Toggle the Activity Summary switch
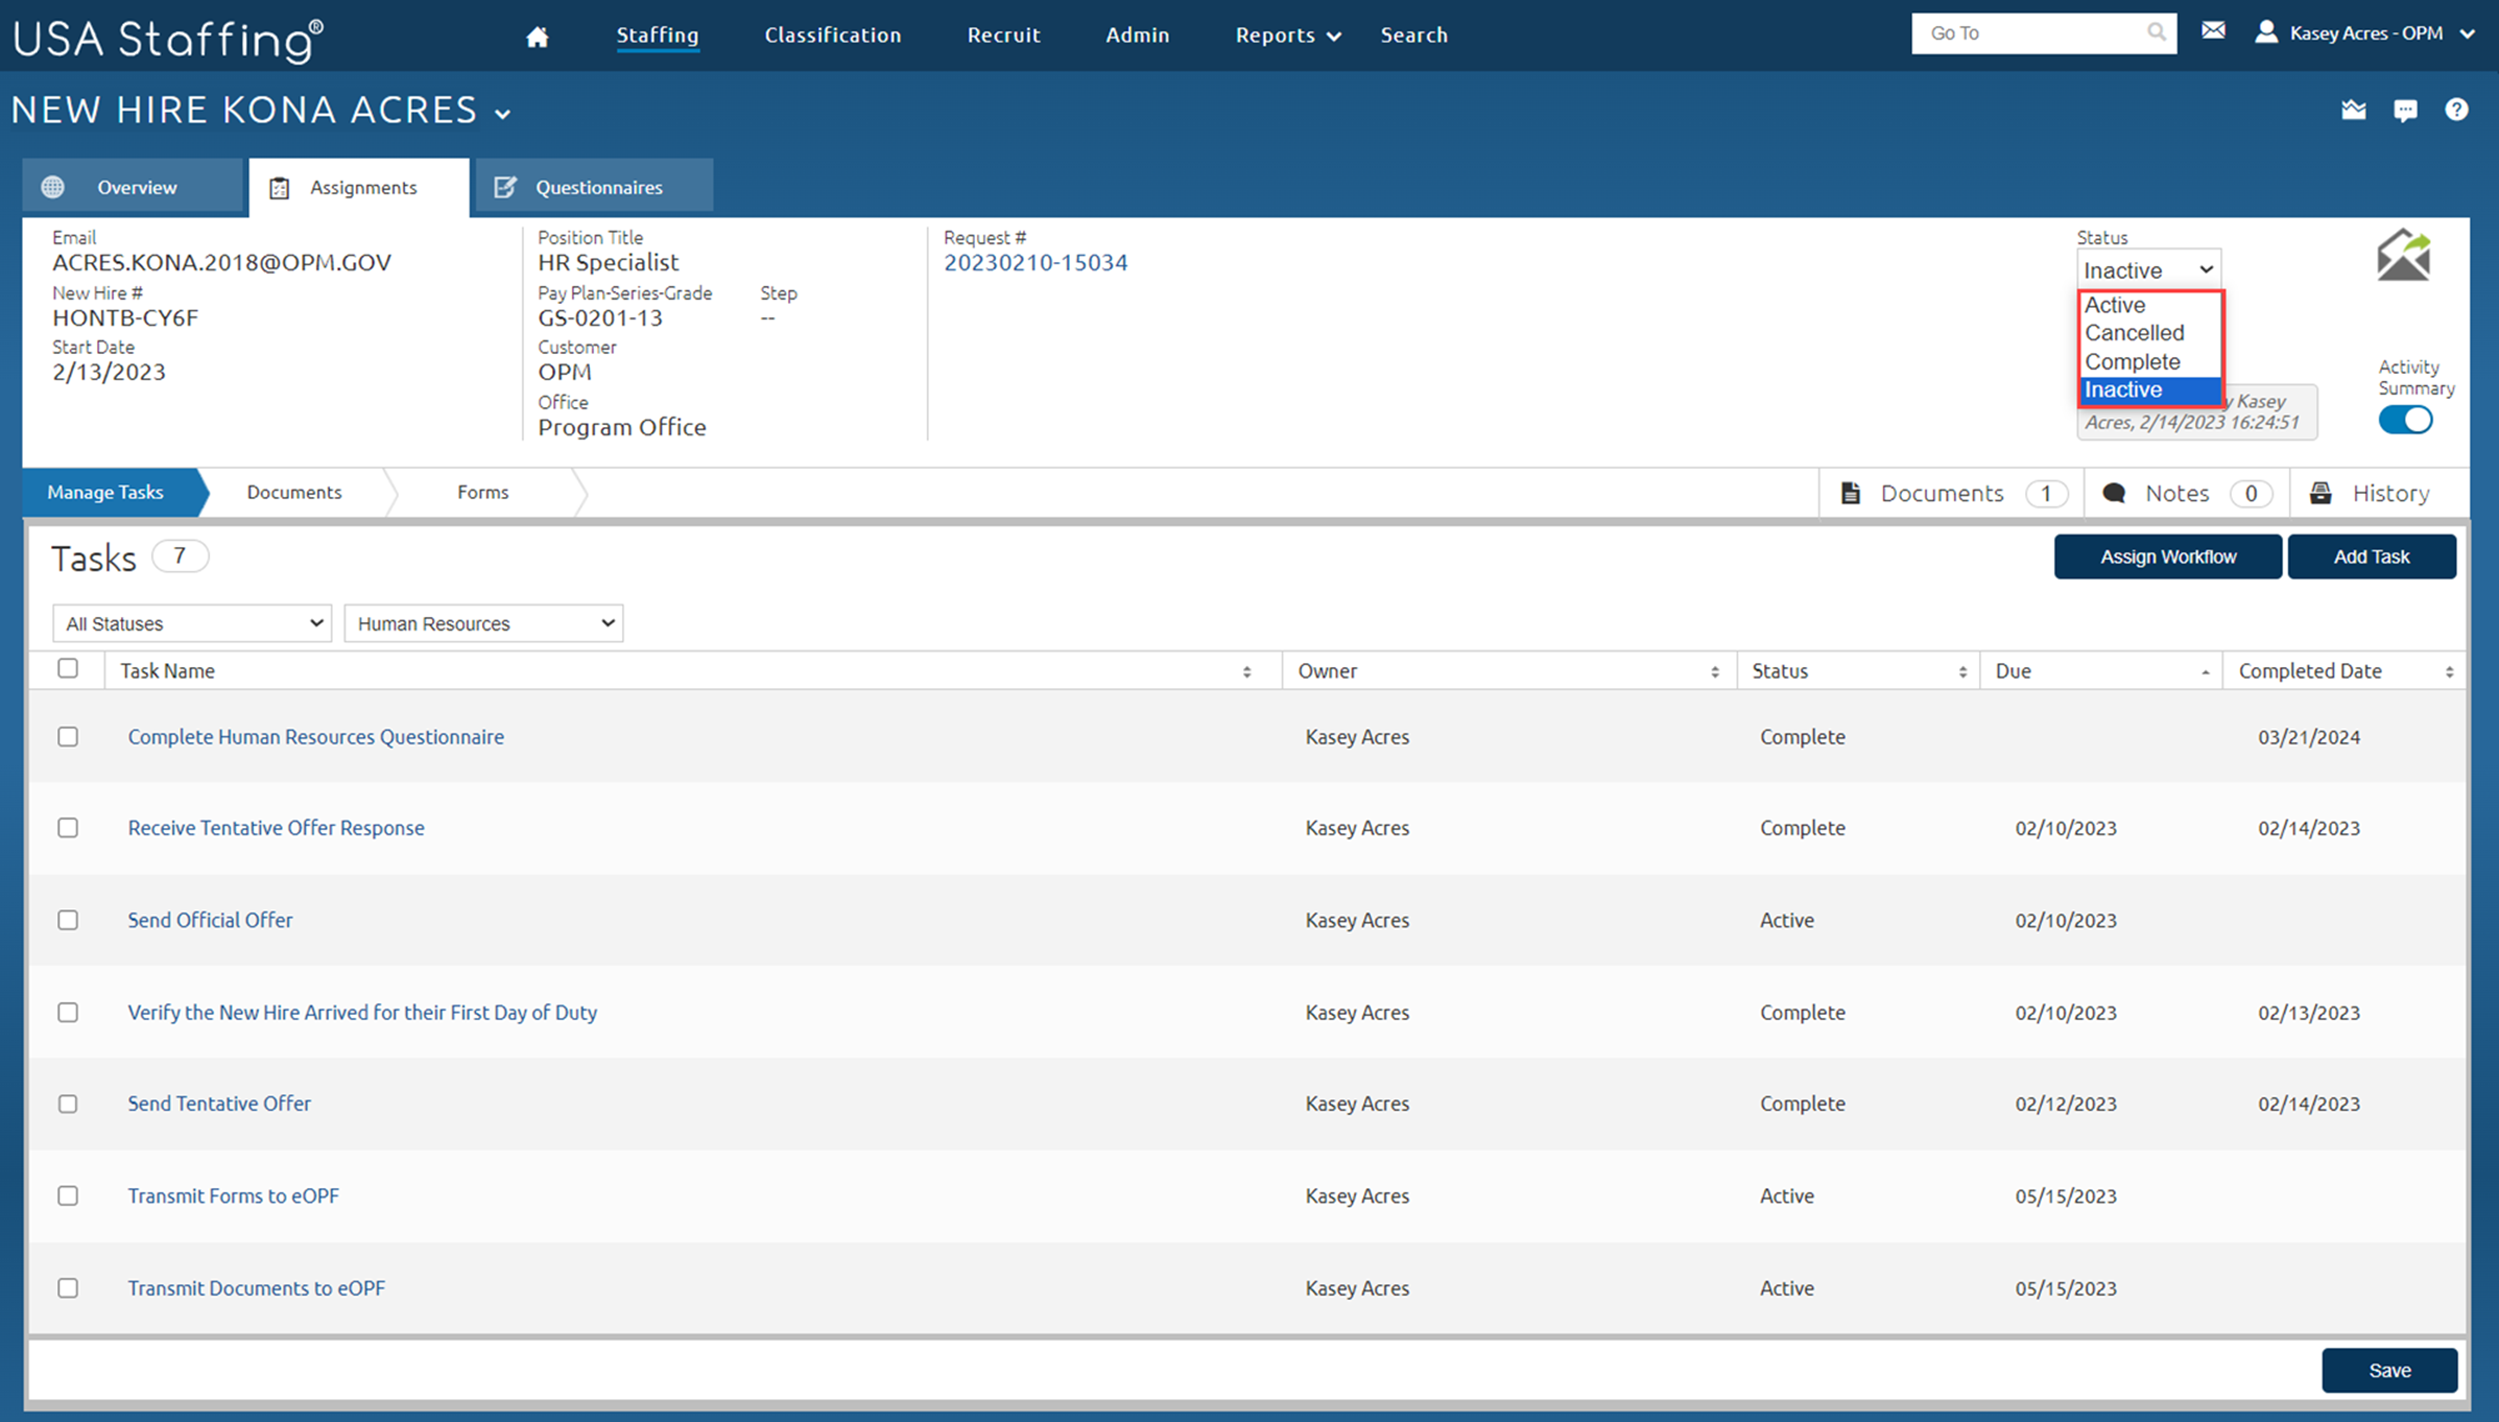 point(2405,420)
